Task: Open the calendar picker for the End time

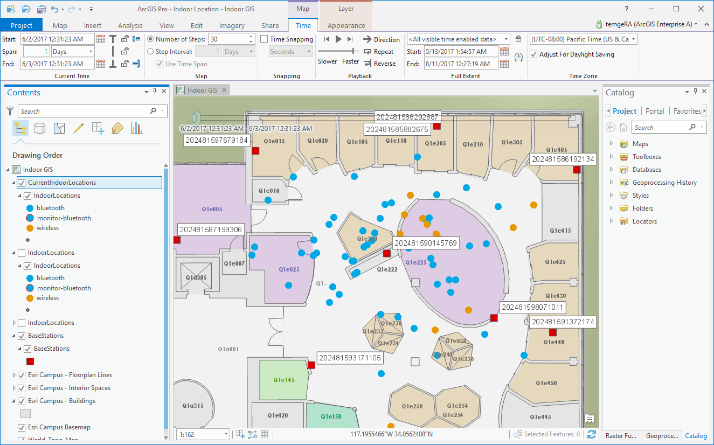Action: click(100, 64)
